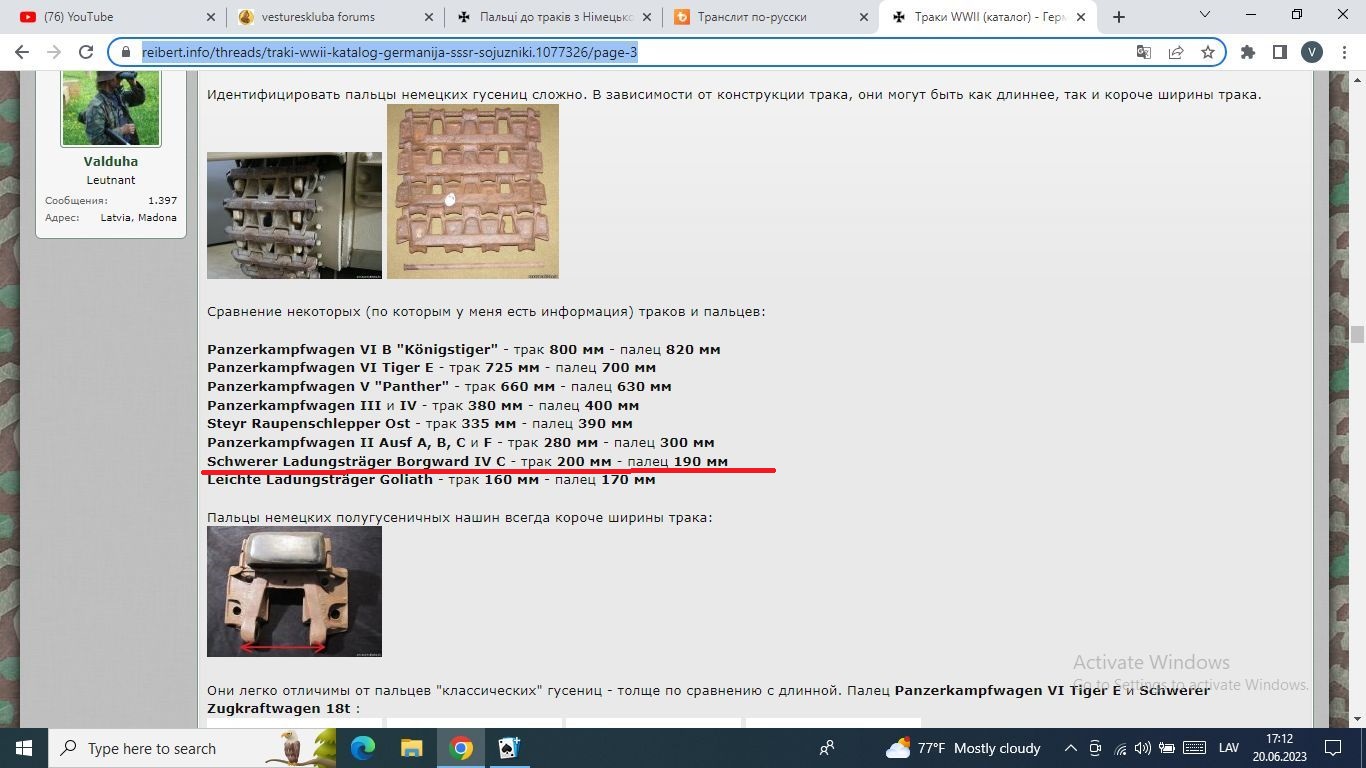The height and width of the screenshot is (768, 1366).
Task: Open the touch keyboard tray icon
Action: pos(1194,748)
